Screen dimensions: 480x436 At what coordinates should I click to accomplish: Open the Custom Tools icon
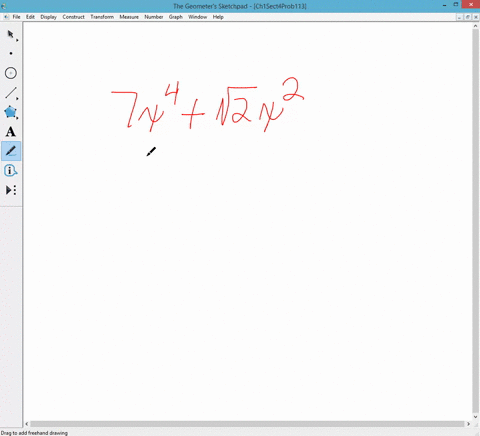pyautogui.click(x=11, y=190)
